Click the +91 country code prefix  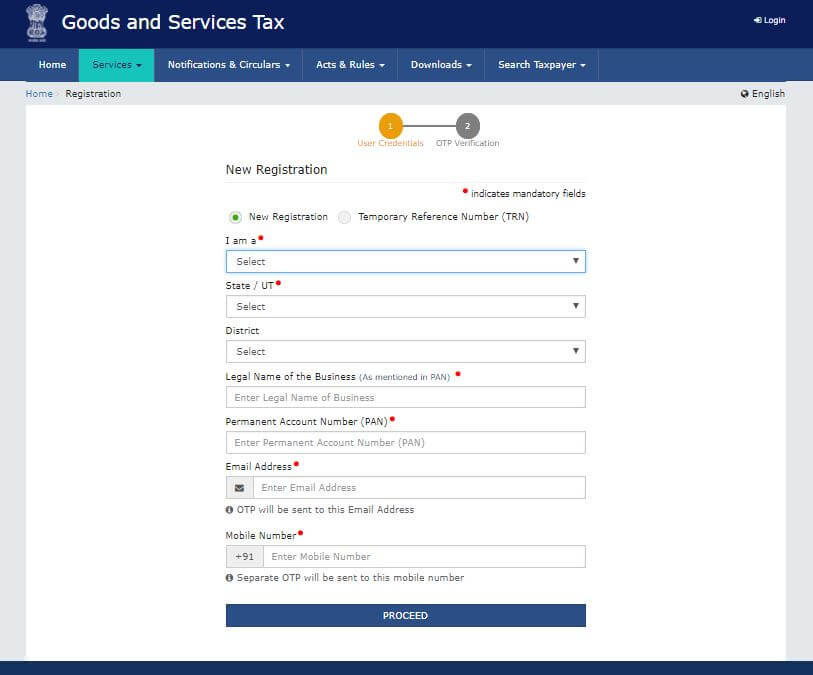coord(244,557)
